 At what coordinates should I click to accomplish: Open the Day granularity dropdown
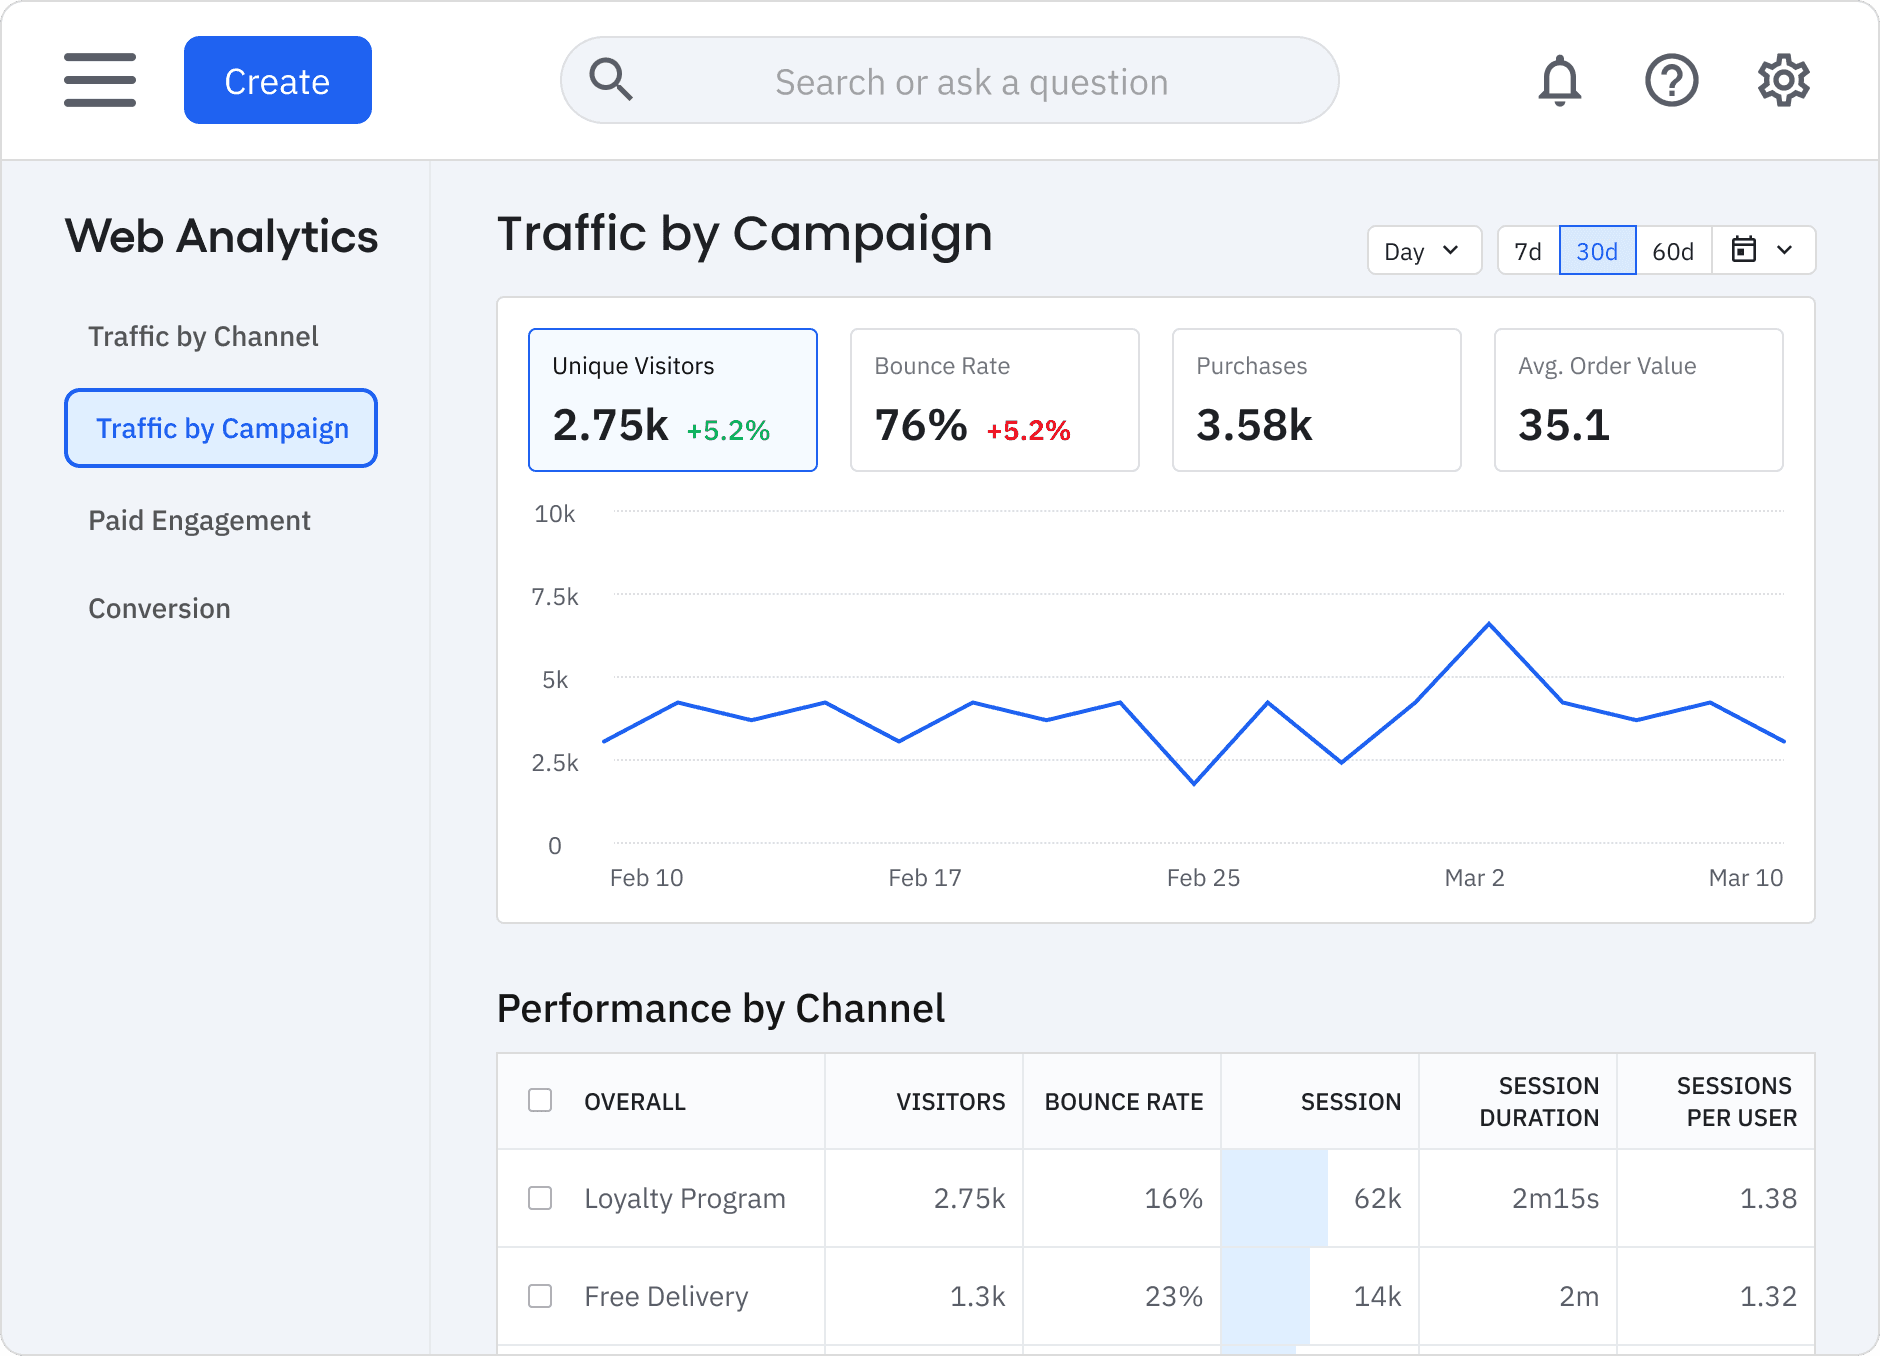click(x=1424, y=250)
